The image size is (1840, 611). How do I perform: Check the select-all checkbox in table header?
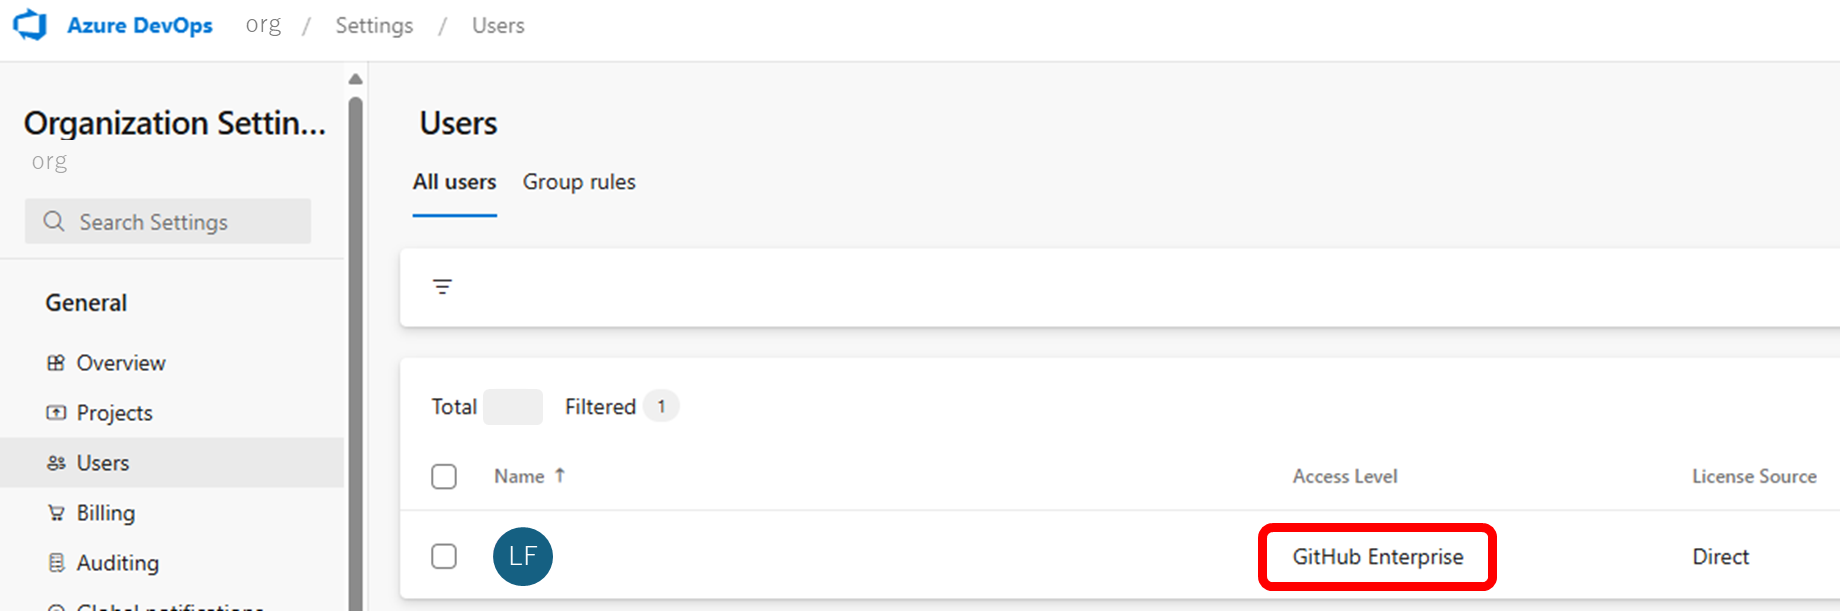coord(444,476)
